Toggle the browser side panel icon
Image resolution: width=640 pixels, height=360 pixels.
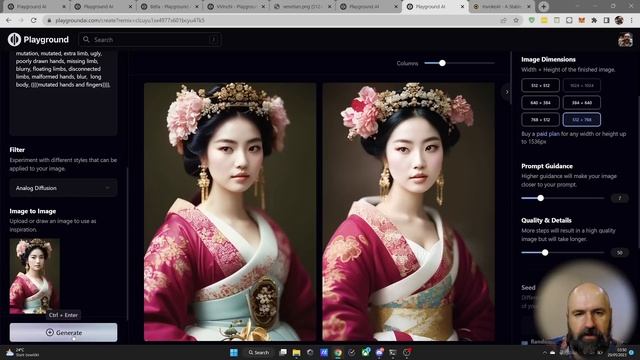607,20
